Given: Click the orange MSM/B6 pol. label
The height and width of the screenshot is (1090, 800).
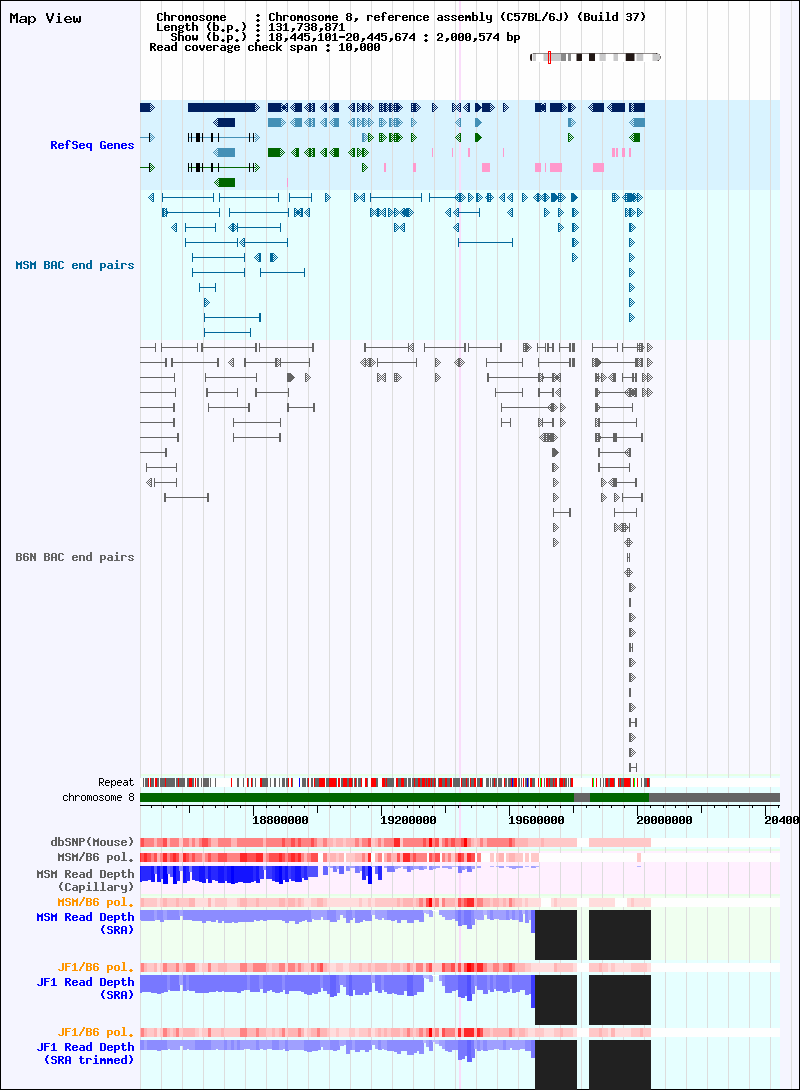Looking at the screenshot, I should pos(96,902).
